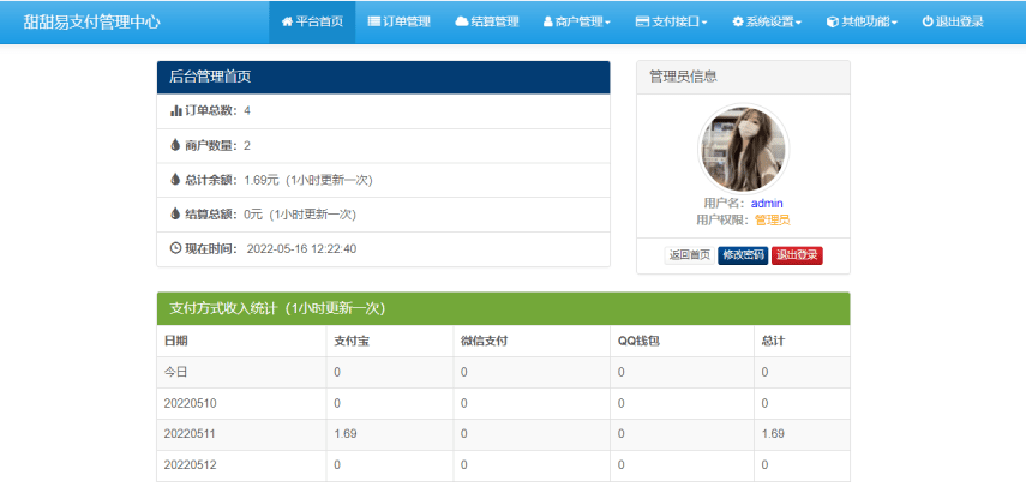The width and height of the screenshot is (1026, 482).
Task: Click the droplet icon beside 商户数量
Action: pyautogui.click(x=175, y=145)
